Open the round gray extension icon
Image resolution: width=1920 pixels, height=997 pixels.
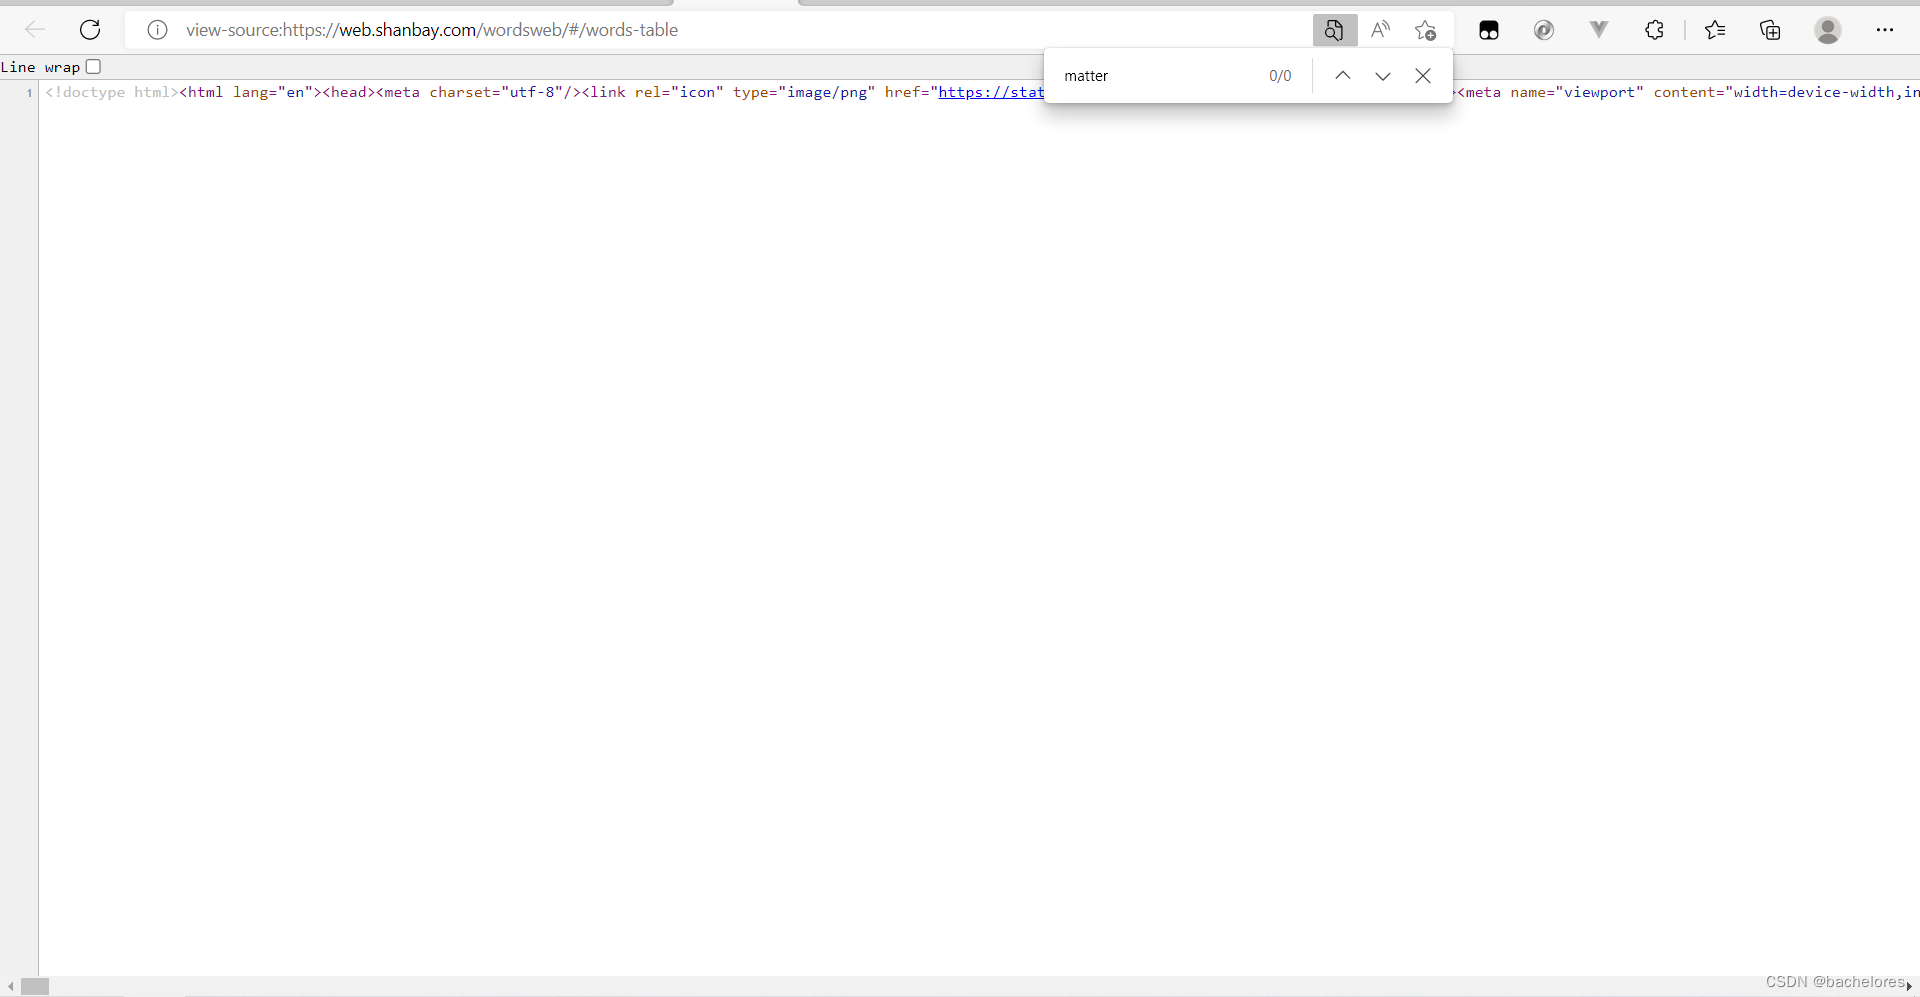(1544, 30)
